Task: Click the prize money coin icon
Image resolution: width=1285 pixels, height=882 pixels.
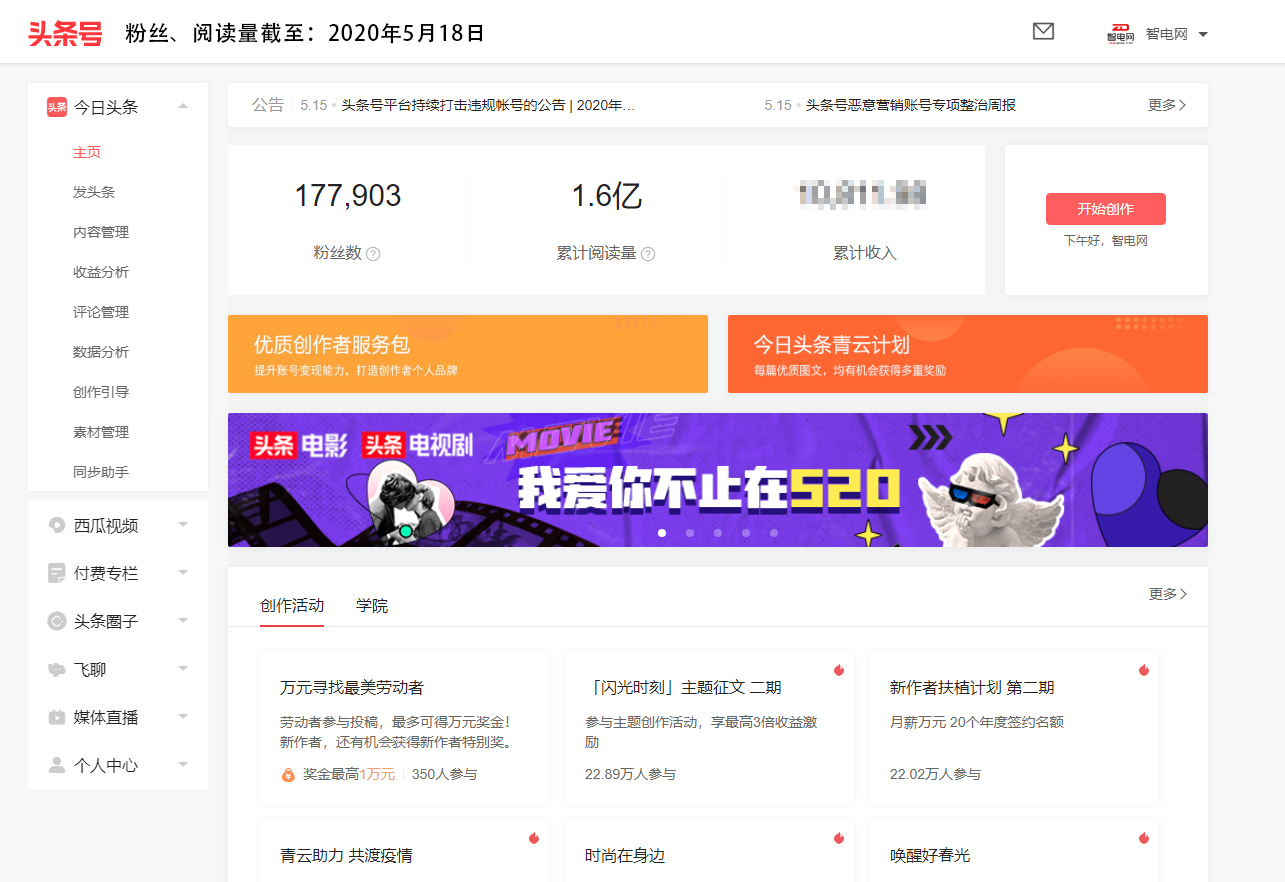Action: (x=288, y=774)
